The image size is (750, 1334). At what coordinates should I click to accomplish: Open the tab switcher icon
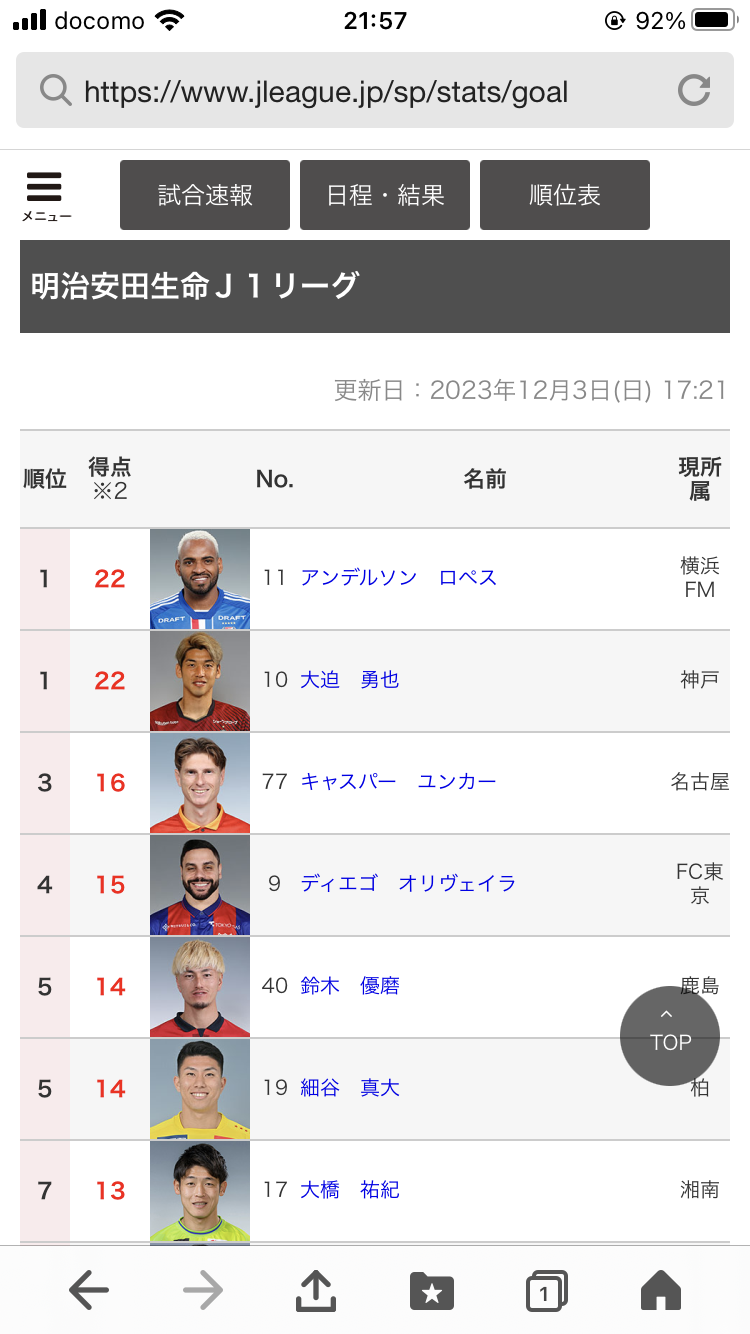point(546,1291)
